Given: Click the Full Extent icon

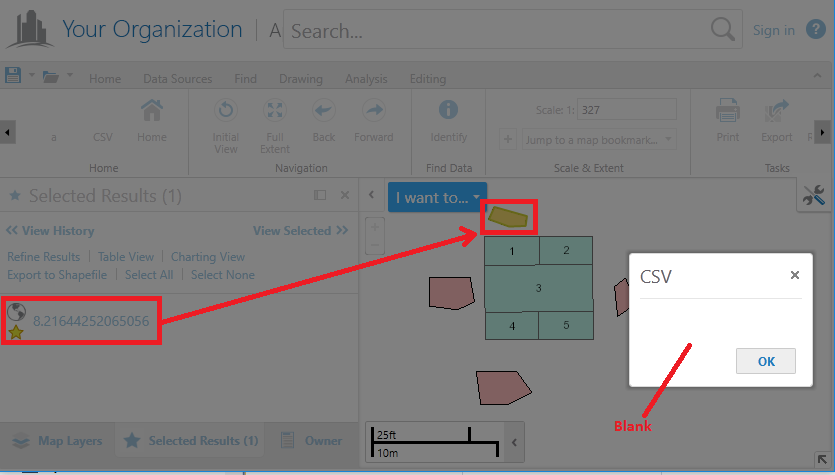Looking at the screenshot, I should [x=275, y=111].
